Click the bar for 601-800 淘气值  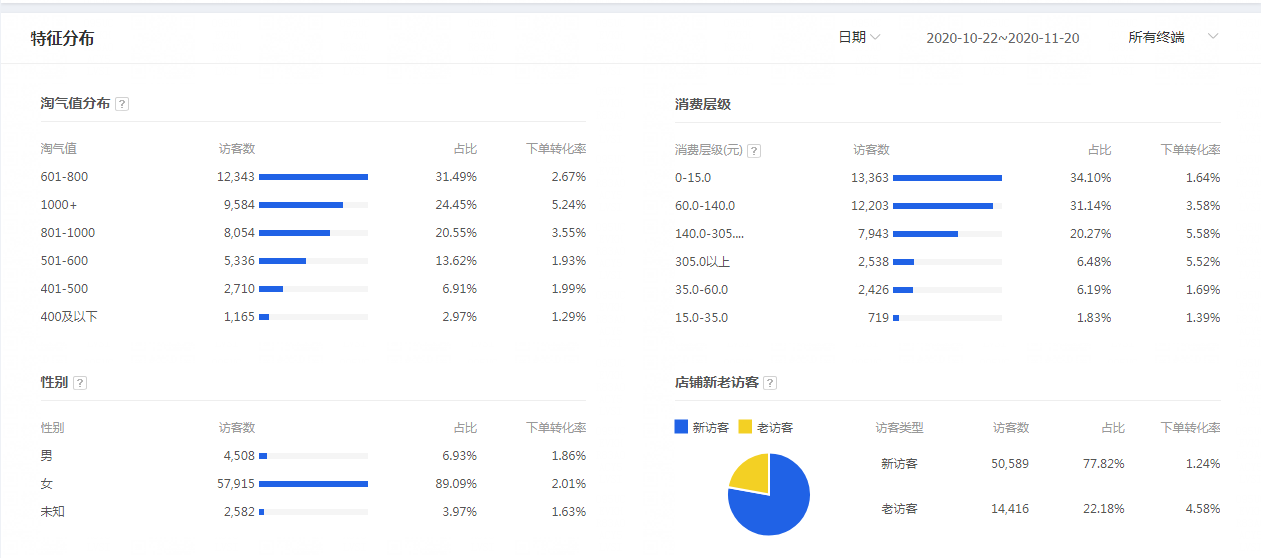[x=313, y=177]
